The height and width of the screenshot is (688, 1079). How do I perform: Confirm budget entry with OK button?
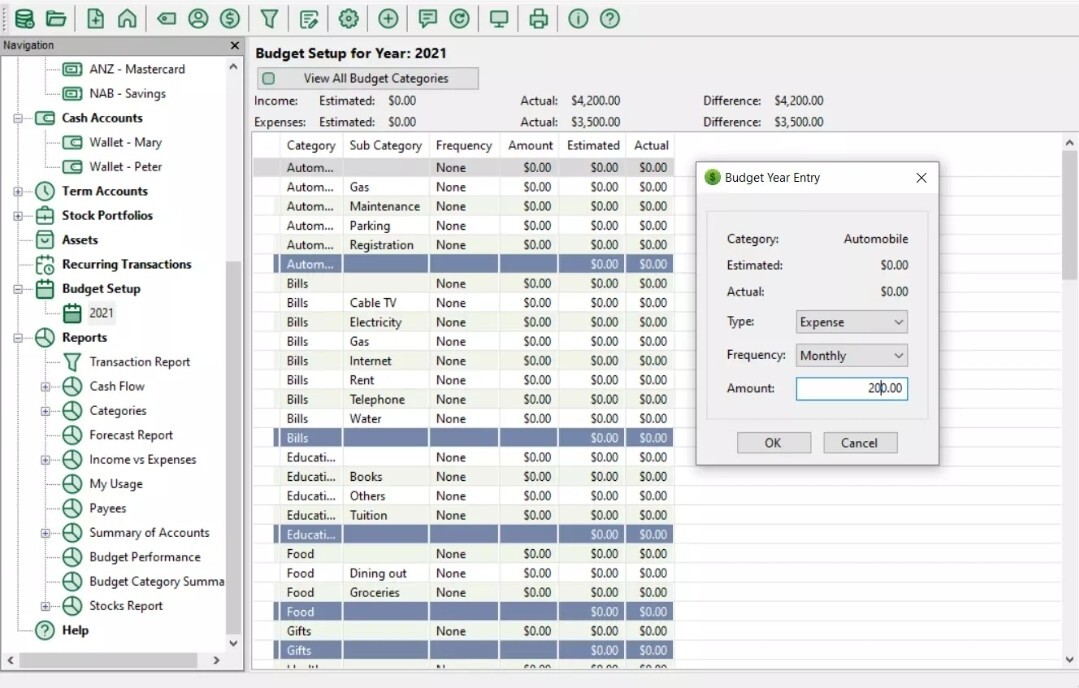click(x=773, y=443)
